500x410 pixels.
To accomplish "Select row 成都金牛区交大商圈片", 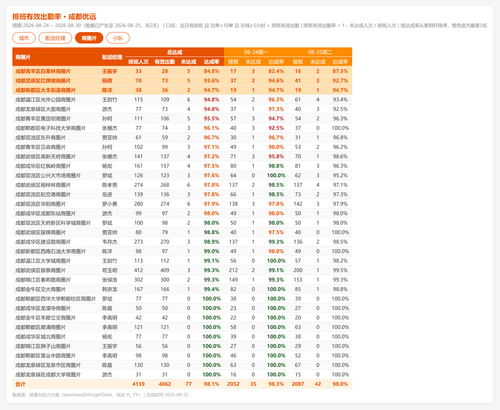I will coord(182,289).
